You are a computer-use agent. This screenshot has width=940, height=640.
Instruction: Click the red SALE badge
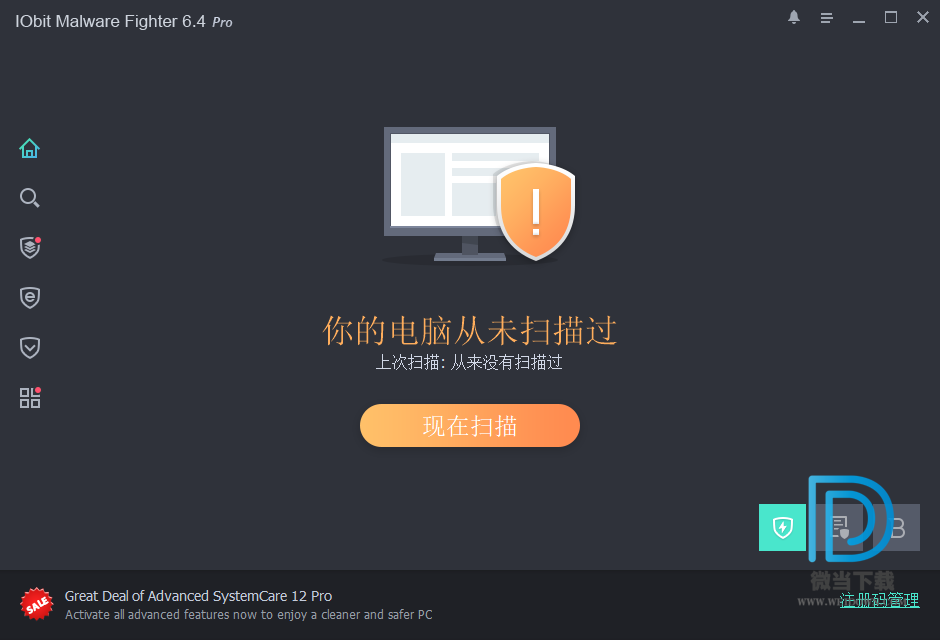click(37, 604)
